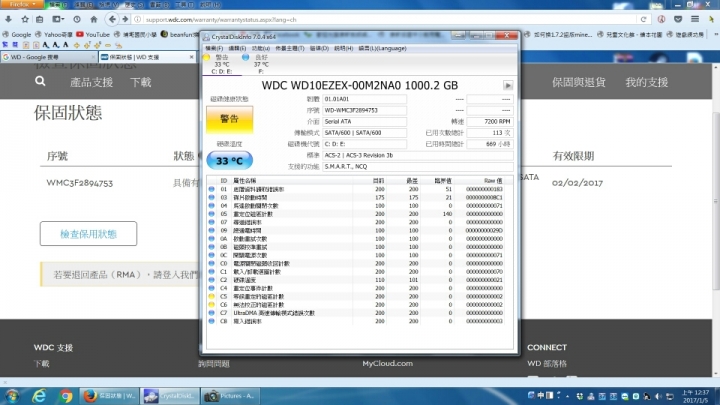Open the beanfun bookmark

point(180,34)
